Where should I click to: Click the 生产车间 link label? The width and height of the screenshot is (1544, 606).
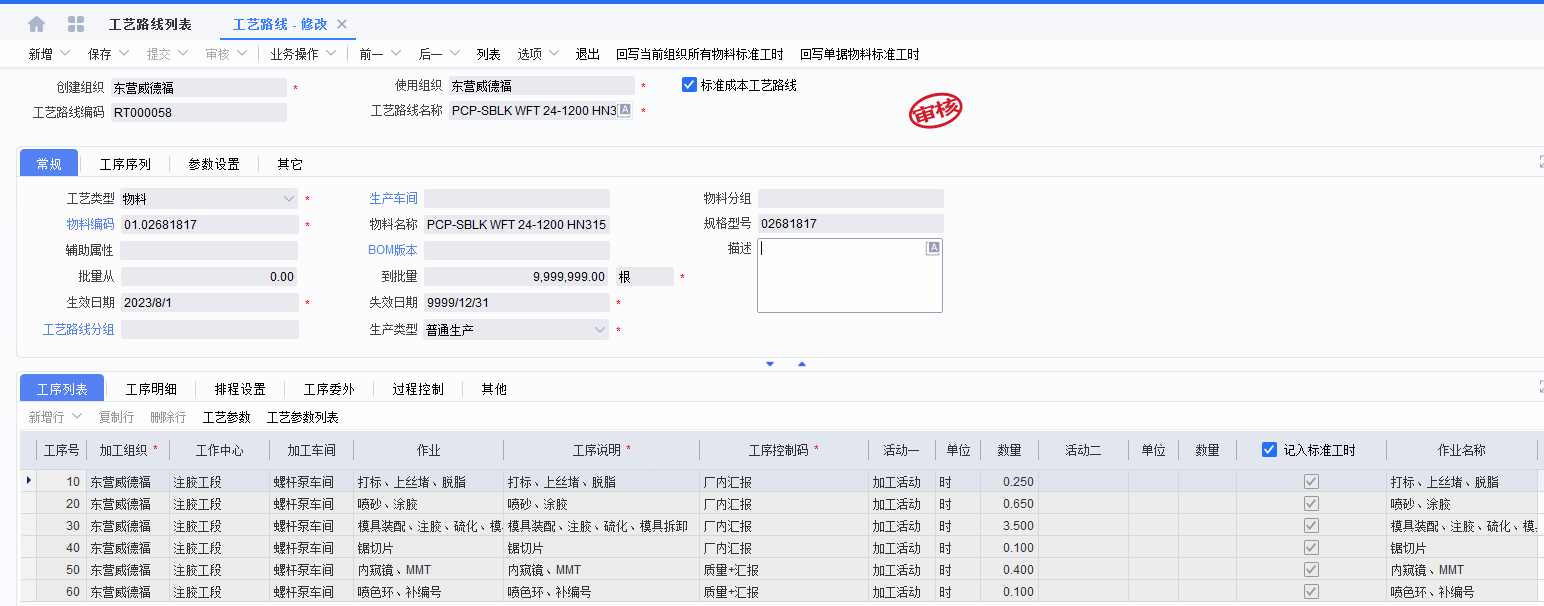pyautogui.click(x=394, y=198)
